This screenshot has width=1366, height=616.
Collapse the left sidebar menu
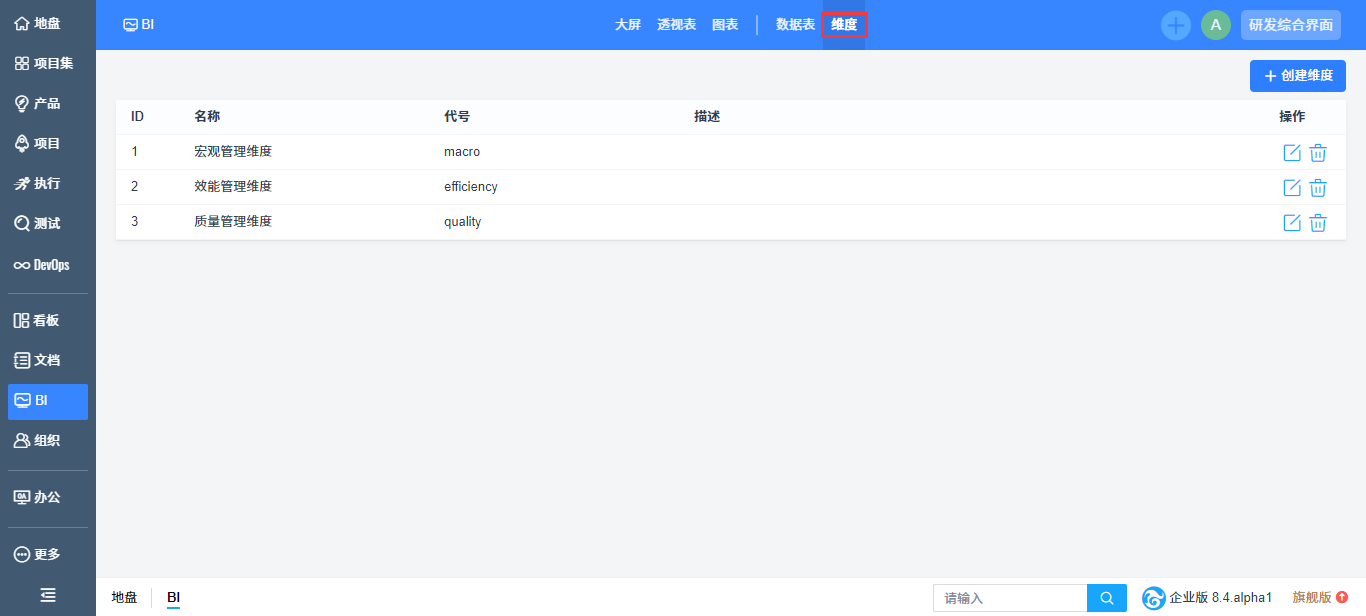pos(48,595)
